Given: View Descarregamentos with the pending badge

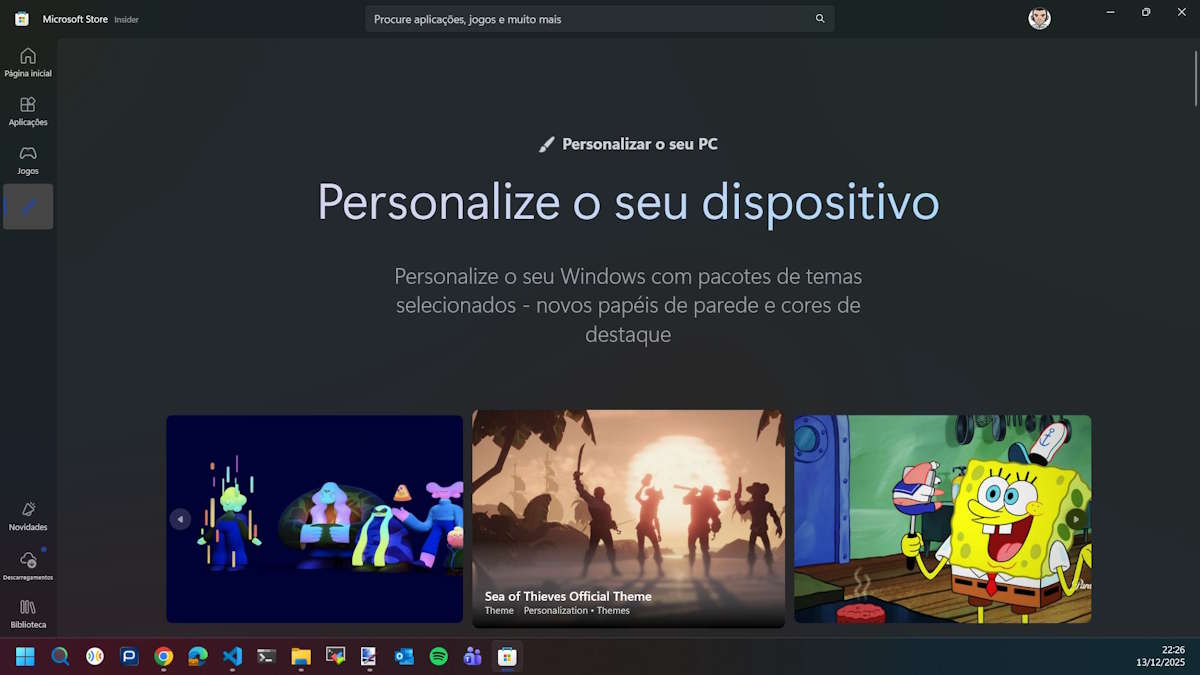Looking at the screenshot, I should pos(28,564).
